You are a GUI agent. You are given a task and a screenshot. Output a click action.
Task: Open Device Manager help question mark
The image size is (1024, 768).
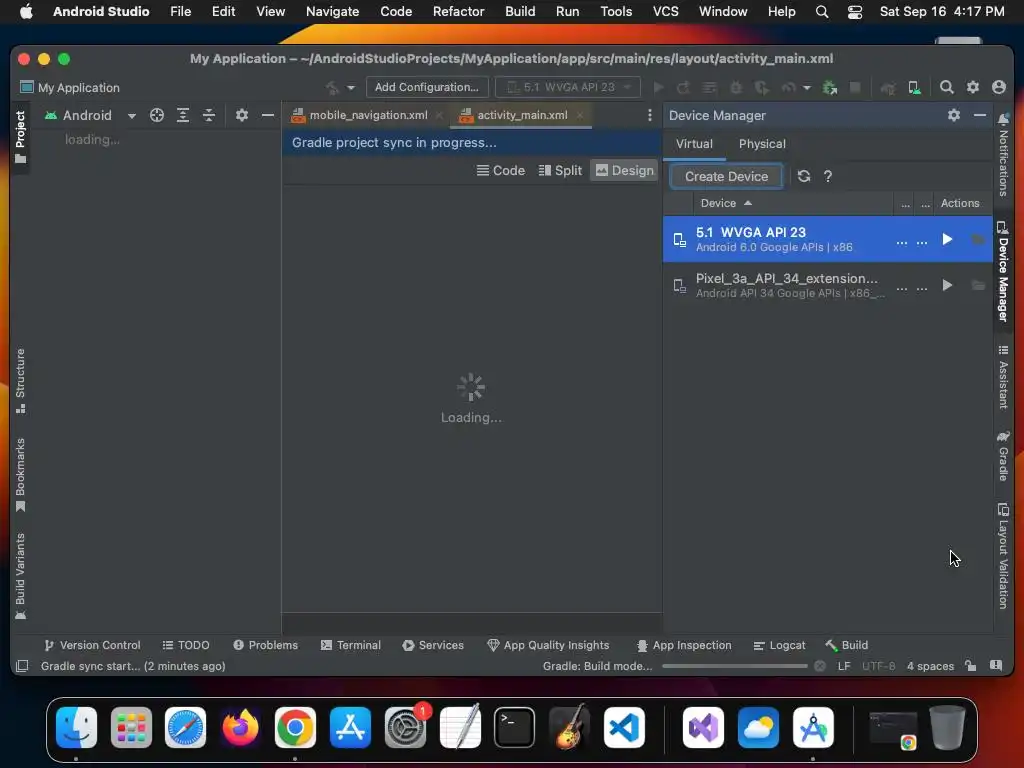tap(827, 176)
